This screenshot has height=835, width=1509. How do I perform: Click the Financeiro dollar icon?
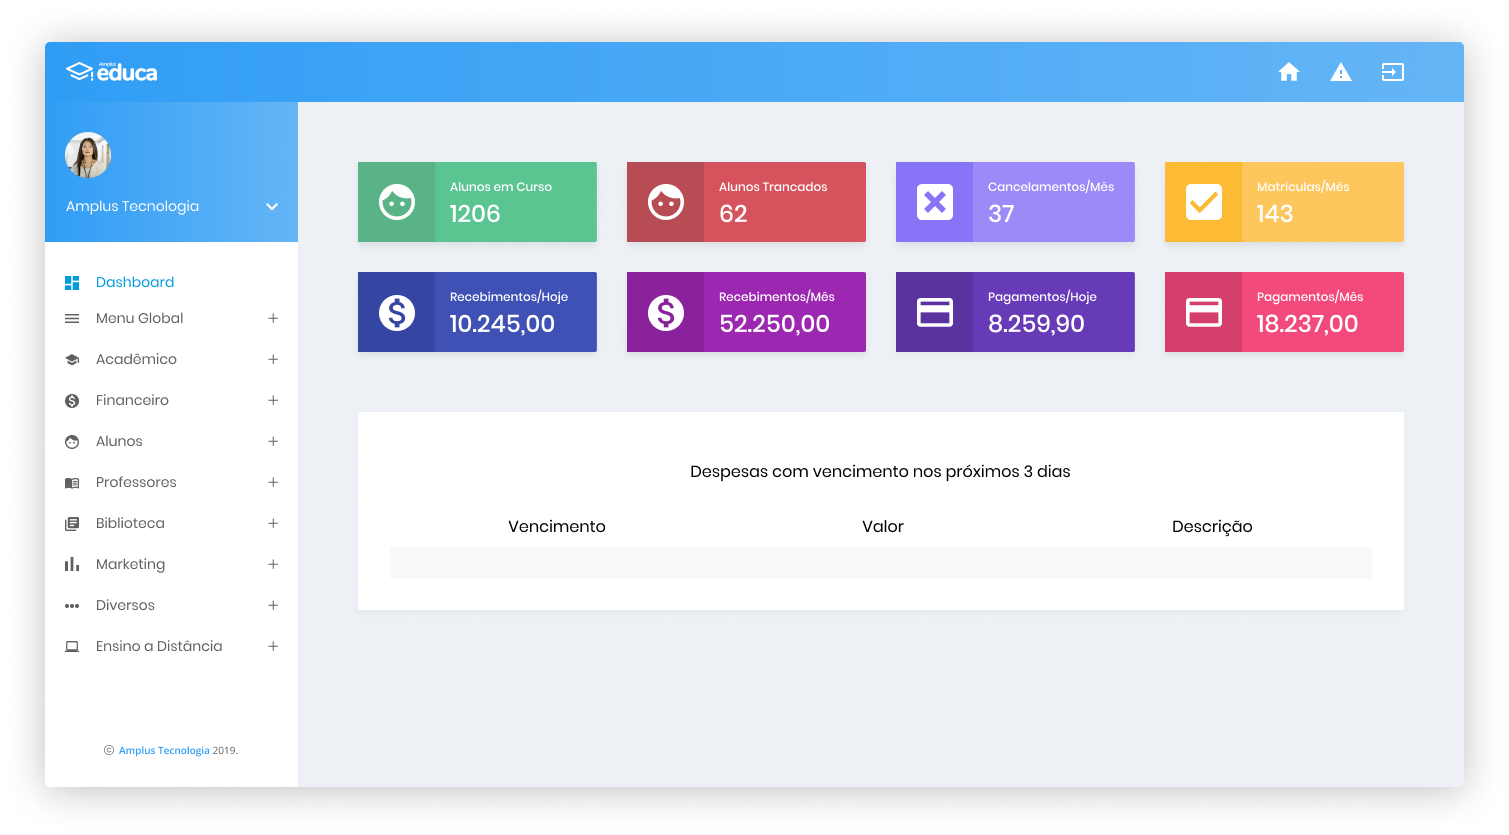(x=72, y=401)
